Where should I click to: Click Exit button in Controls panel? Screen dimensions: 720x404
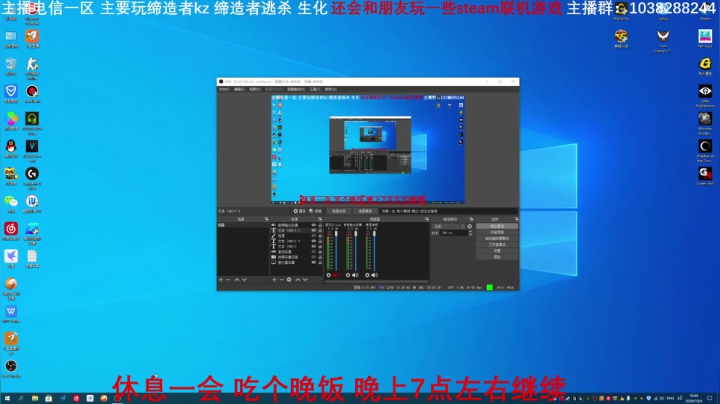point(497,257)
